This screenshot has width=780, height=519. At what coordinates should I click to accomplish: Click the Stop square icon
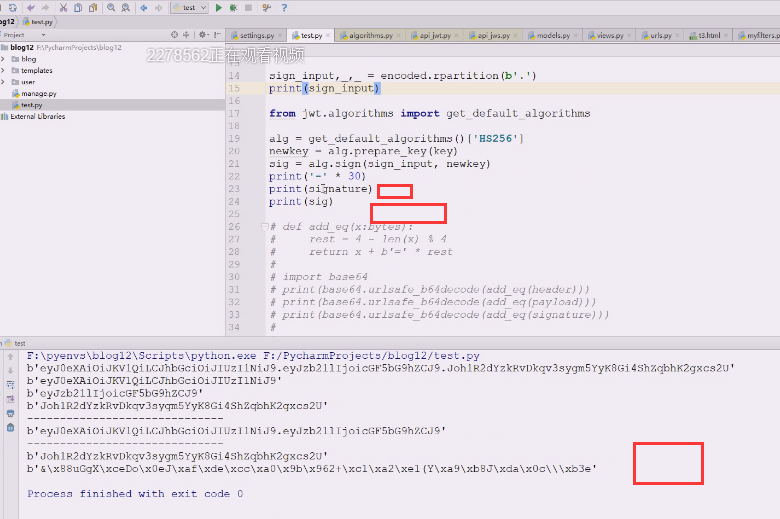click(x=248, y=7)
